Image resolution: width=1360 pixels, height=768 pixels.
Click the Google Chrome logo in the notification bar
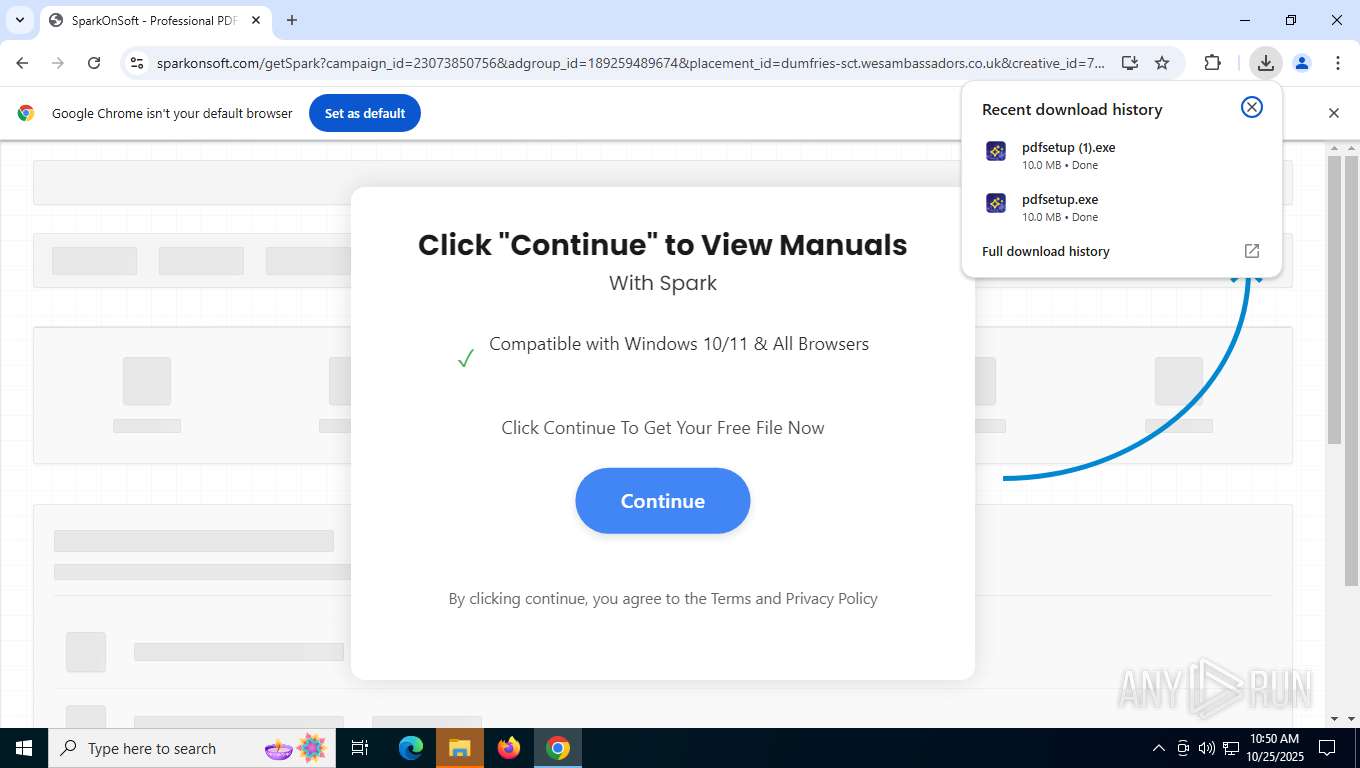point(26,113)
